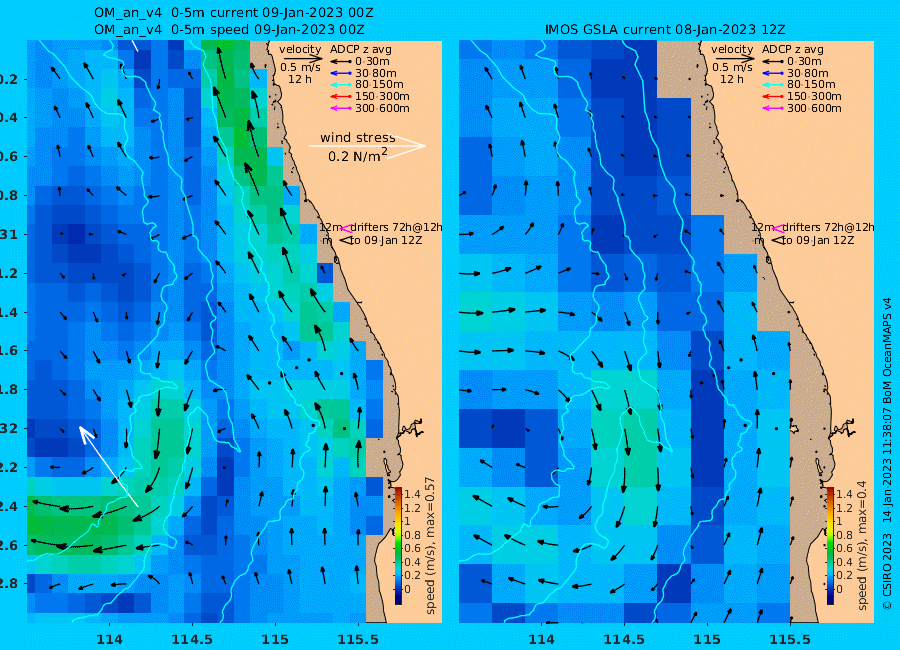900x650 pixels.
Task: Click the velocity scale arrow in the left panel
Action: (301, 59)
